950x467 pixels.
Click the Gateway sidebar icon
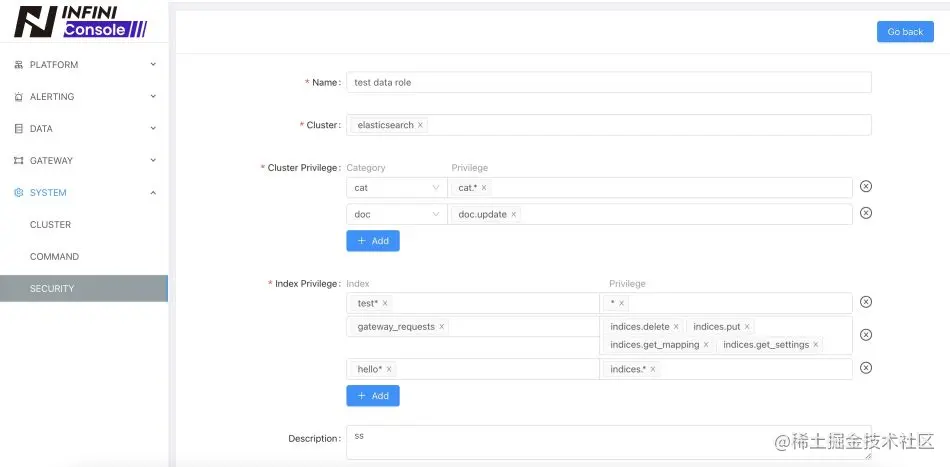point(18,161)
